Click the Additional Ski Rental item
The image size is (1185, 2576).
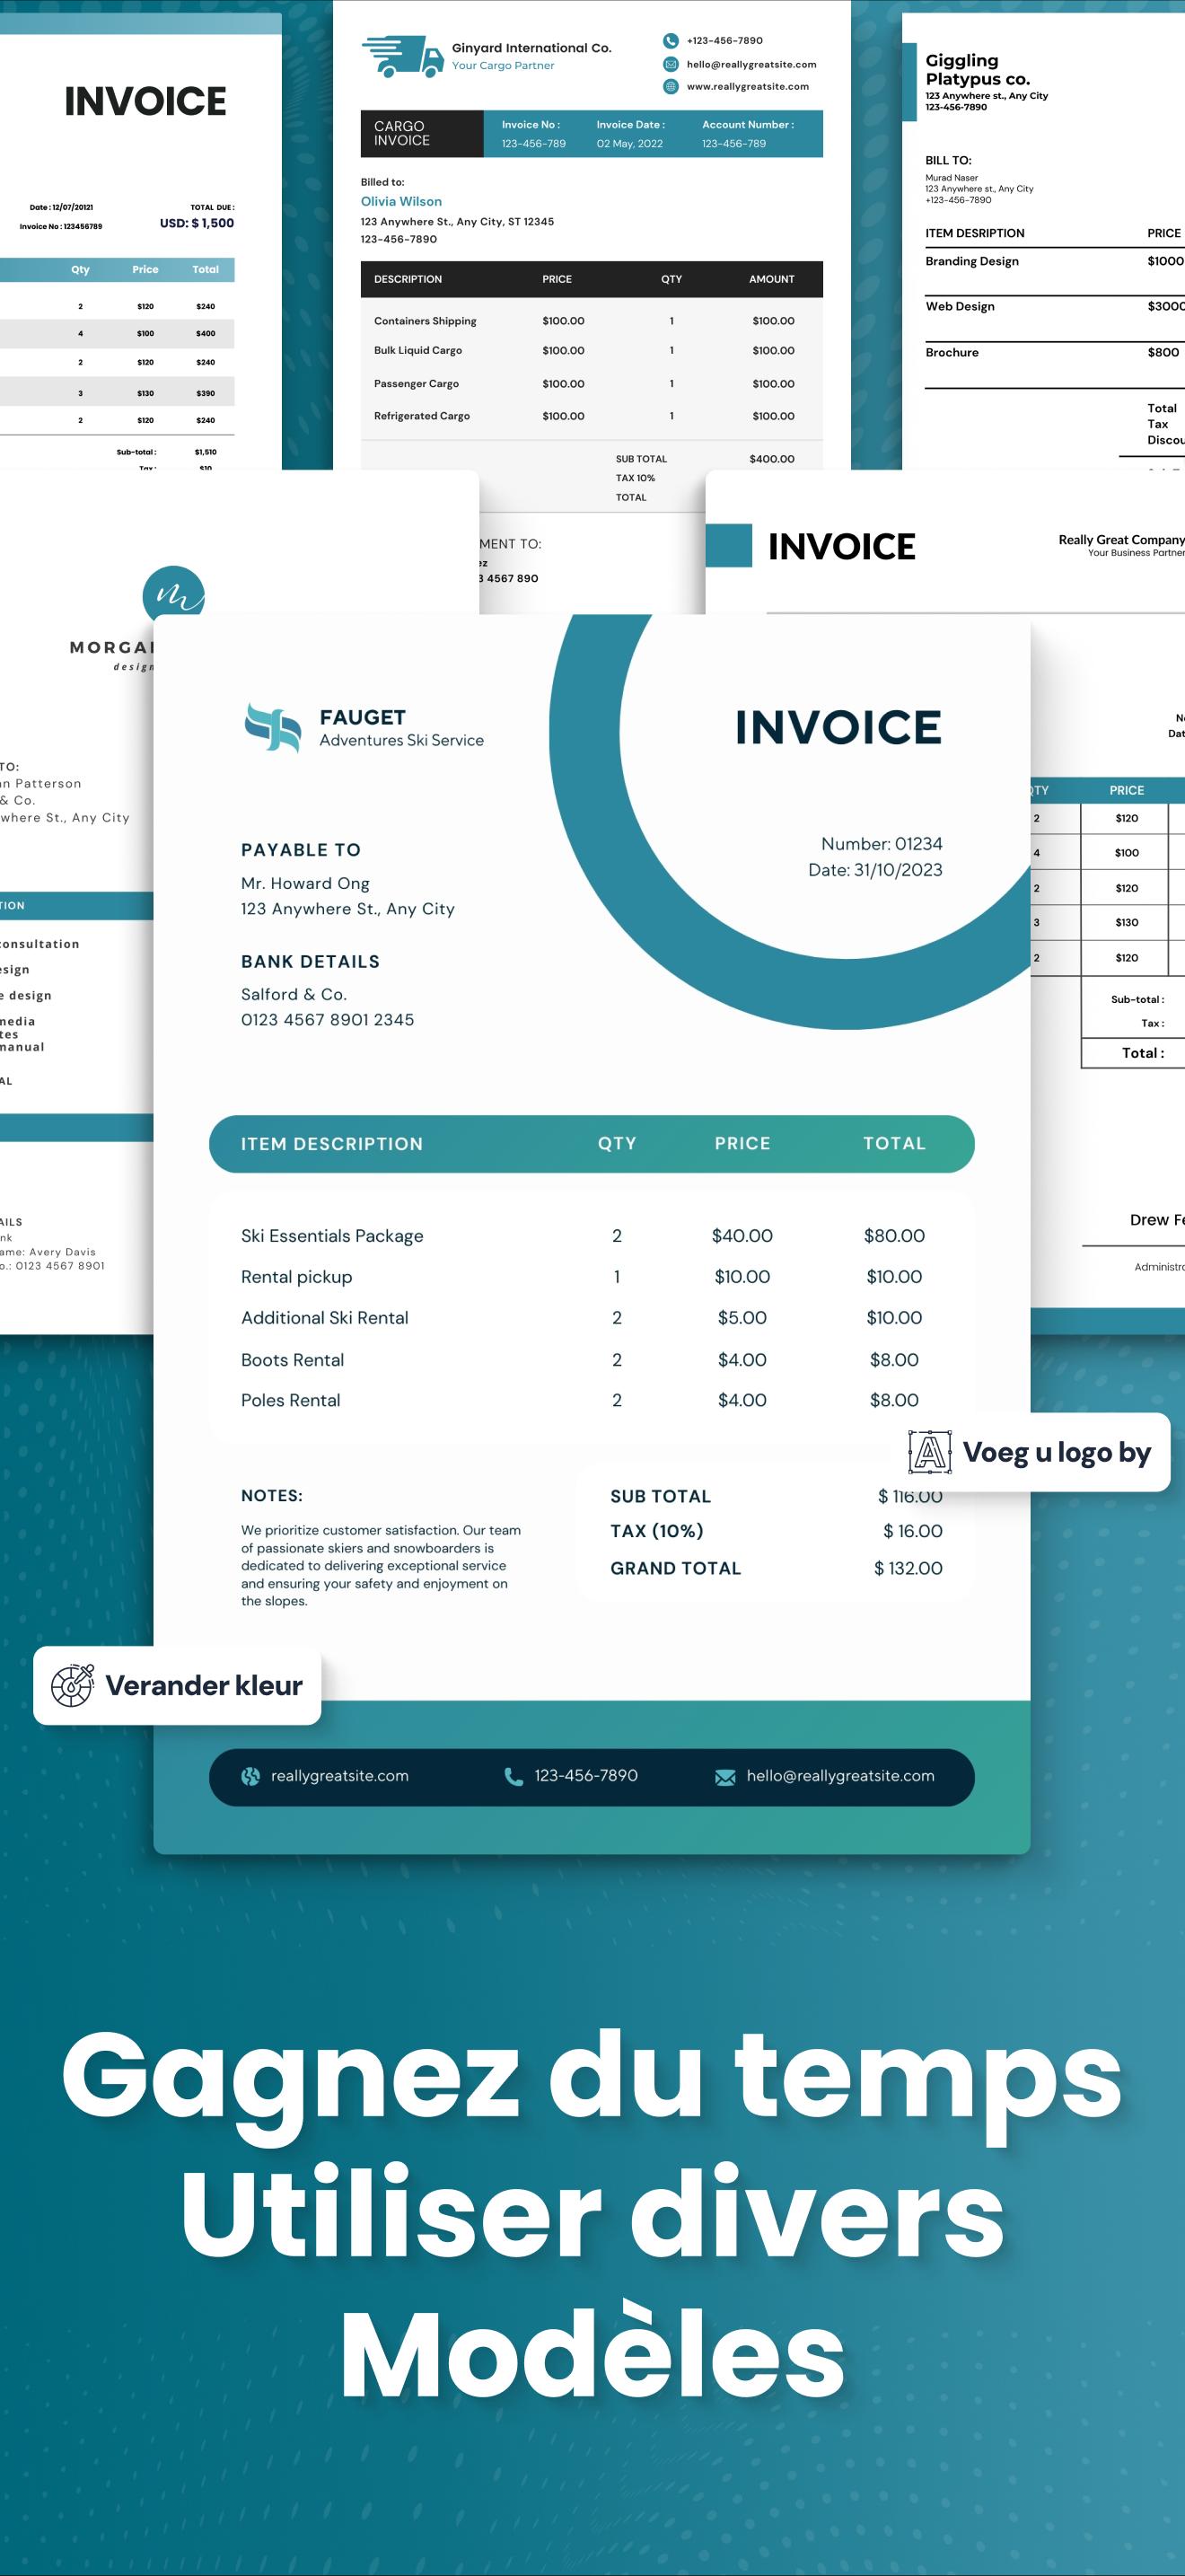(x=324, y=1318)
